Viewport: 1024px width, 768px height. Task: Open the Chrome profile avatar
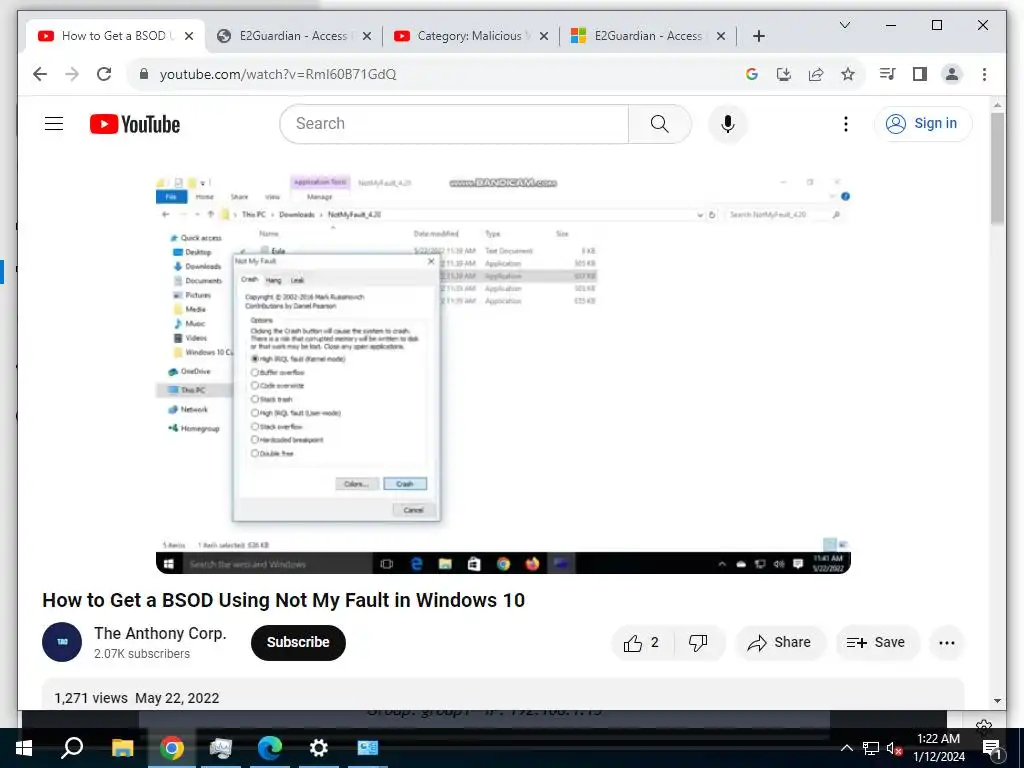point(952,74)
